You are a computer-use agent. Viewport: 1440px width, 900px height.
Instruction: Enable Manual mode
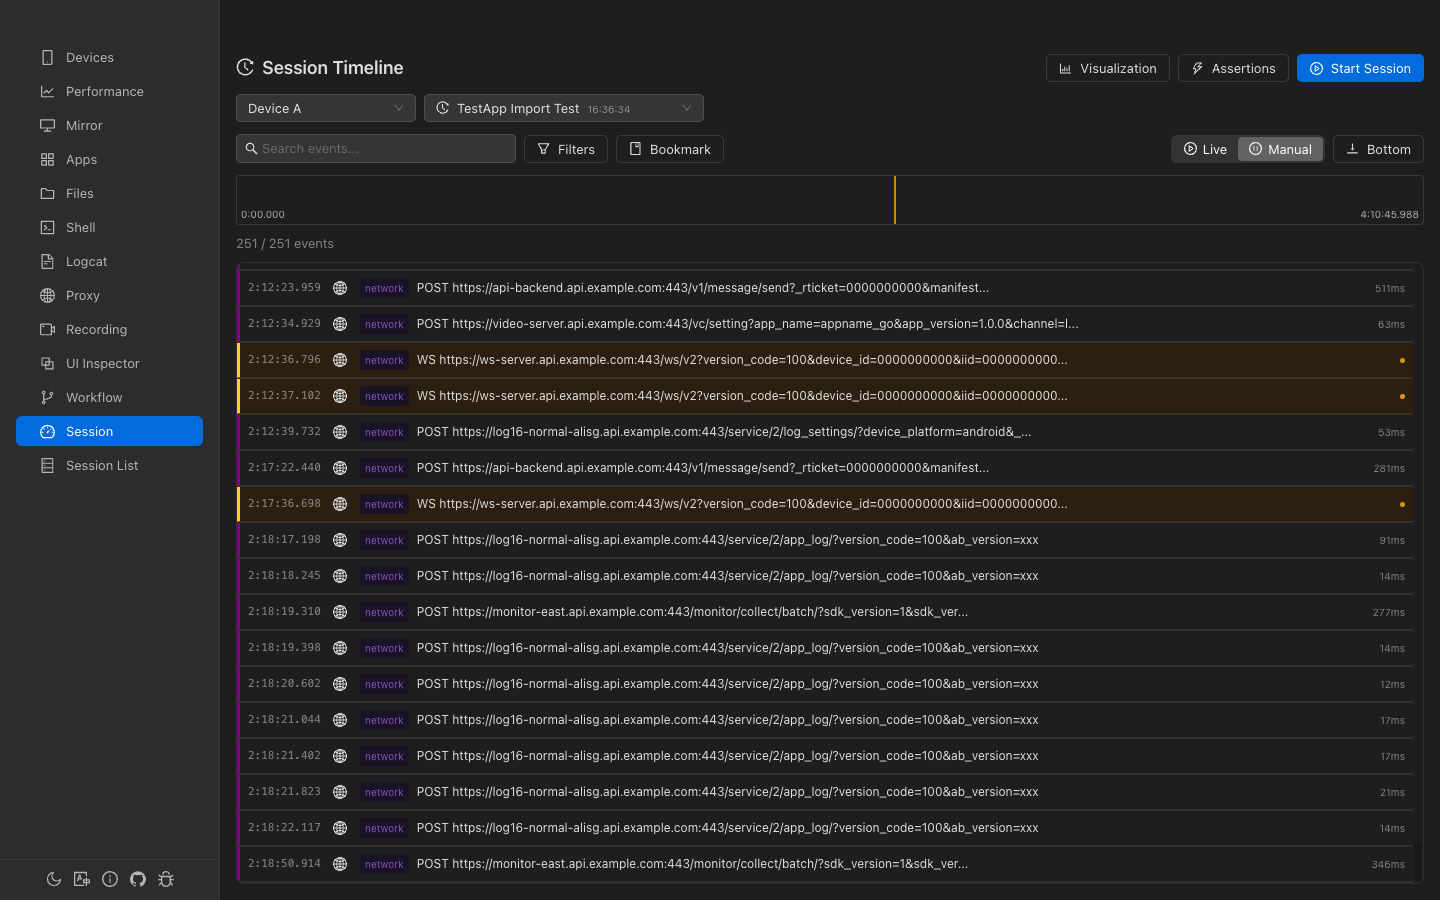coord(1281,148)
